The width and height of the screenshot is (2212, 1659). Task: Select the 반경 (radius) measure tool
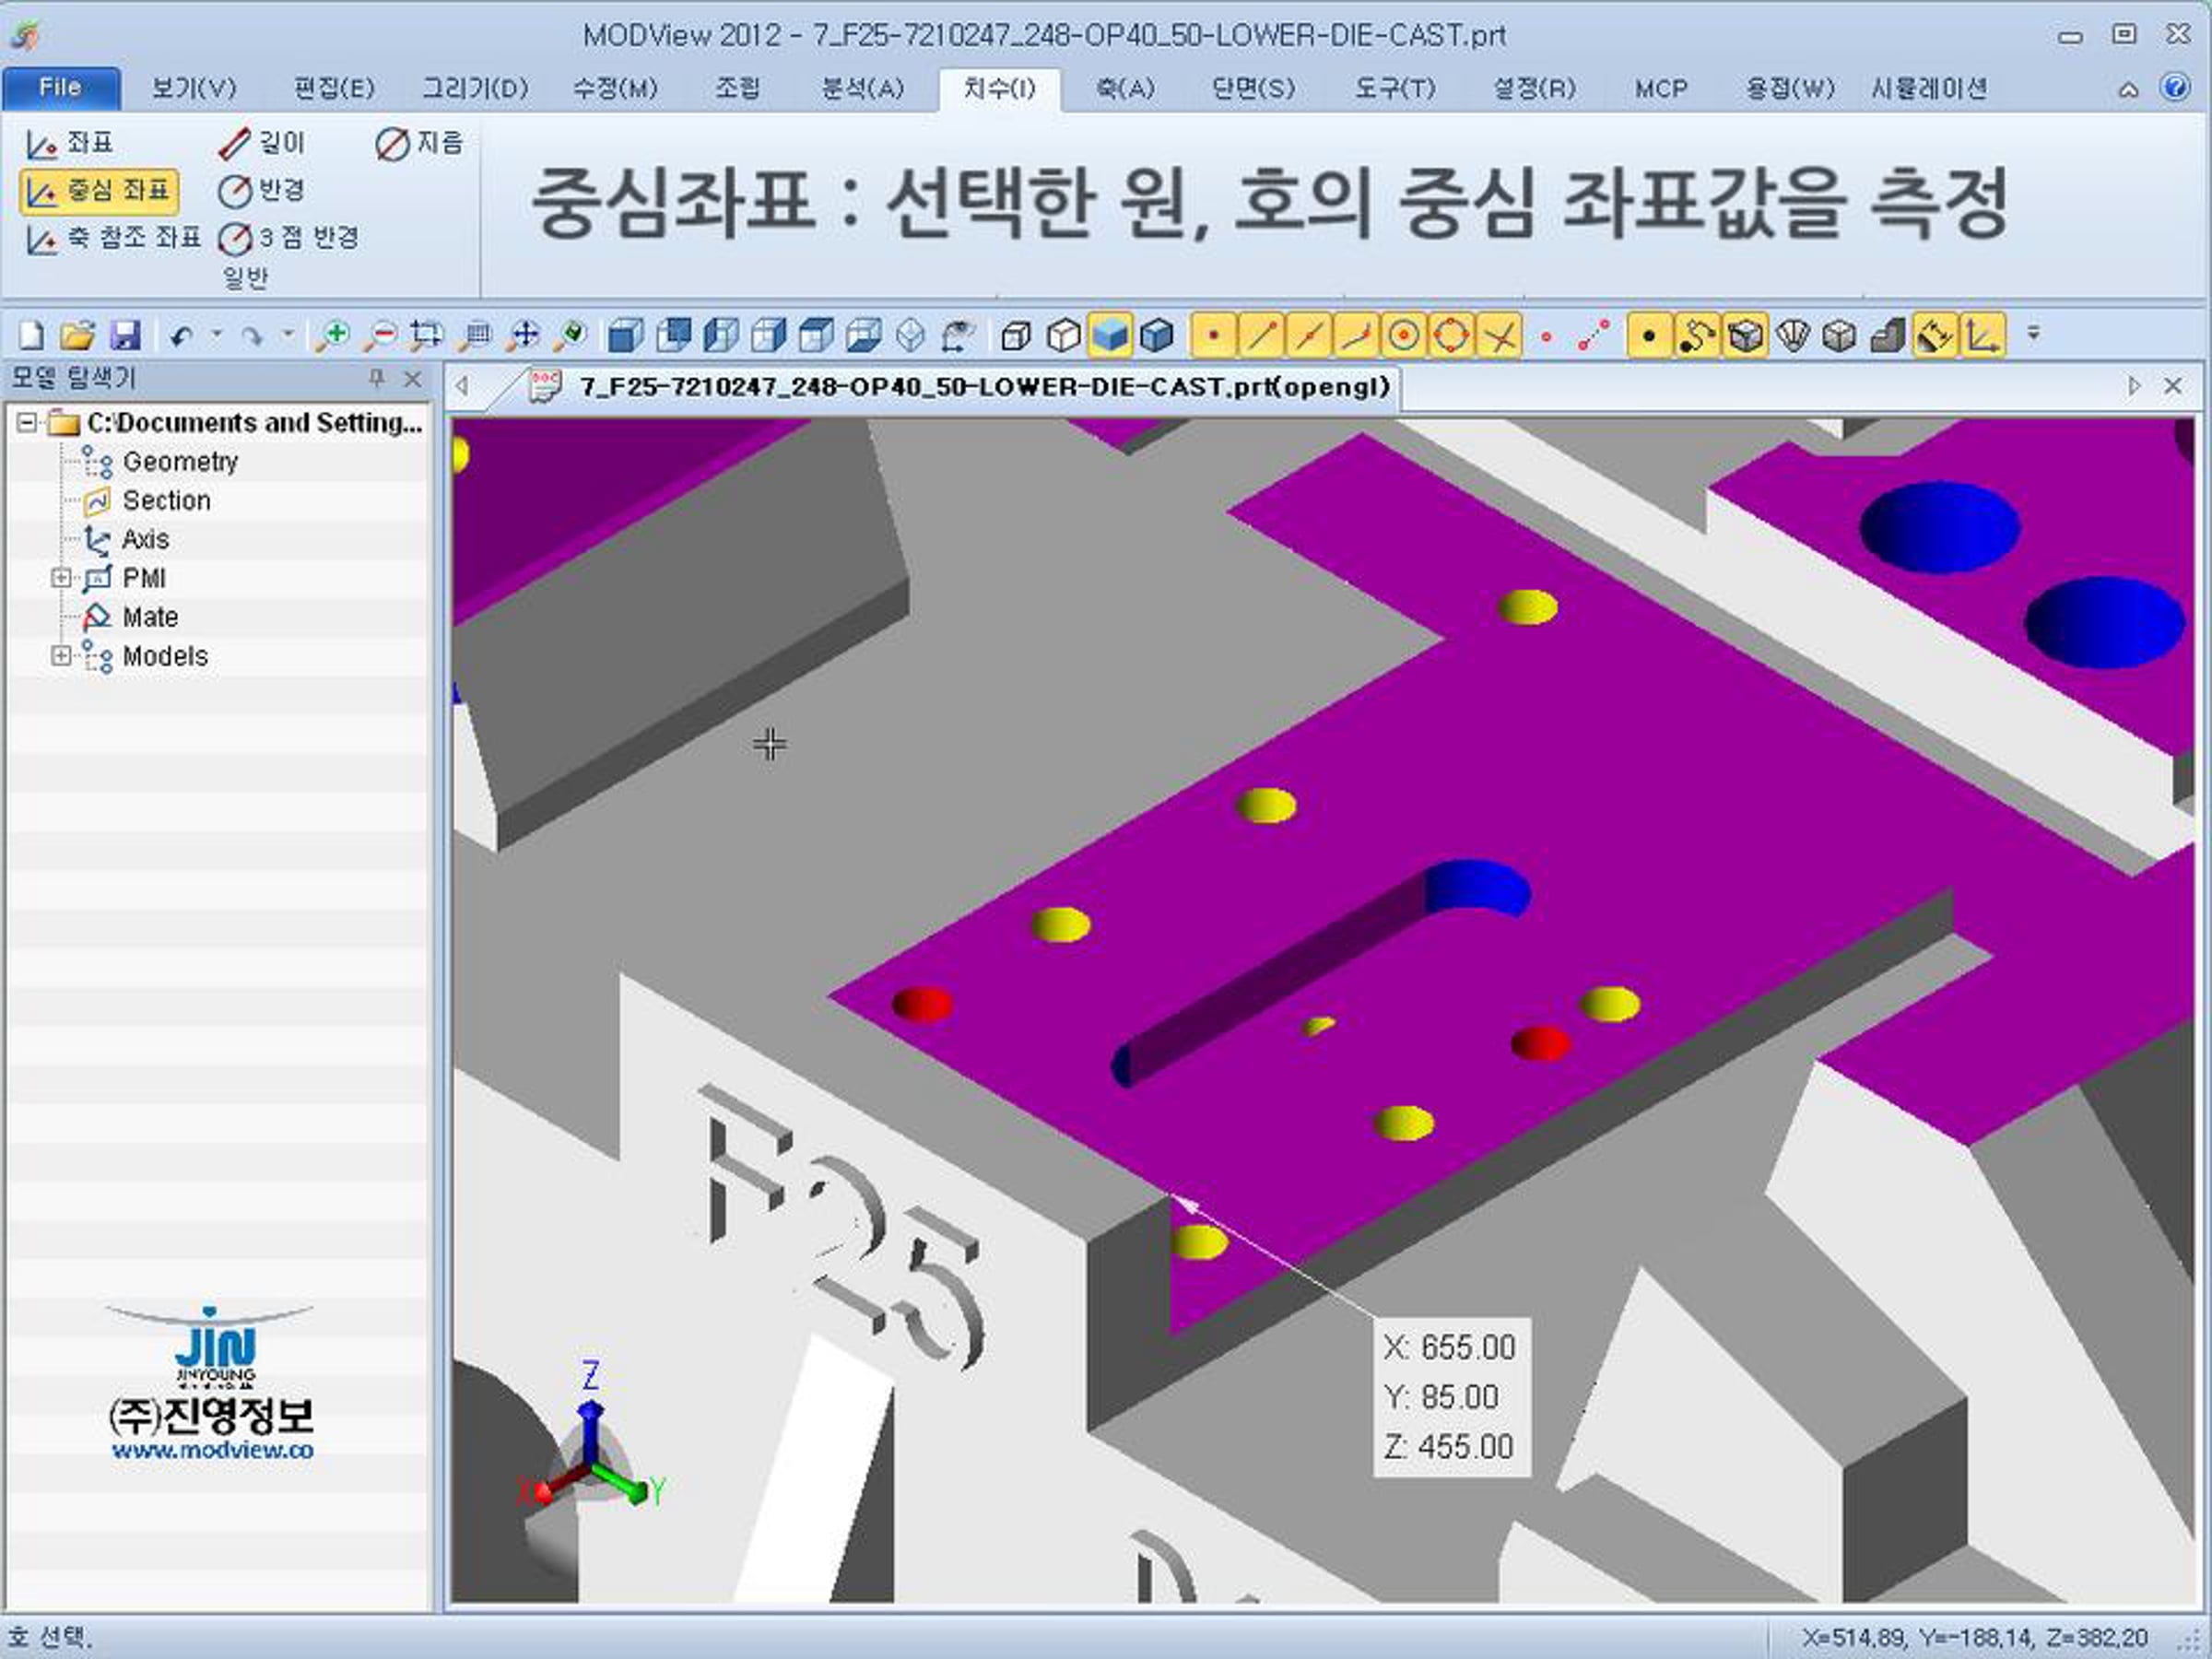click(x=262, y=190)
